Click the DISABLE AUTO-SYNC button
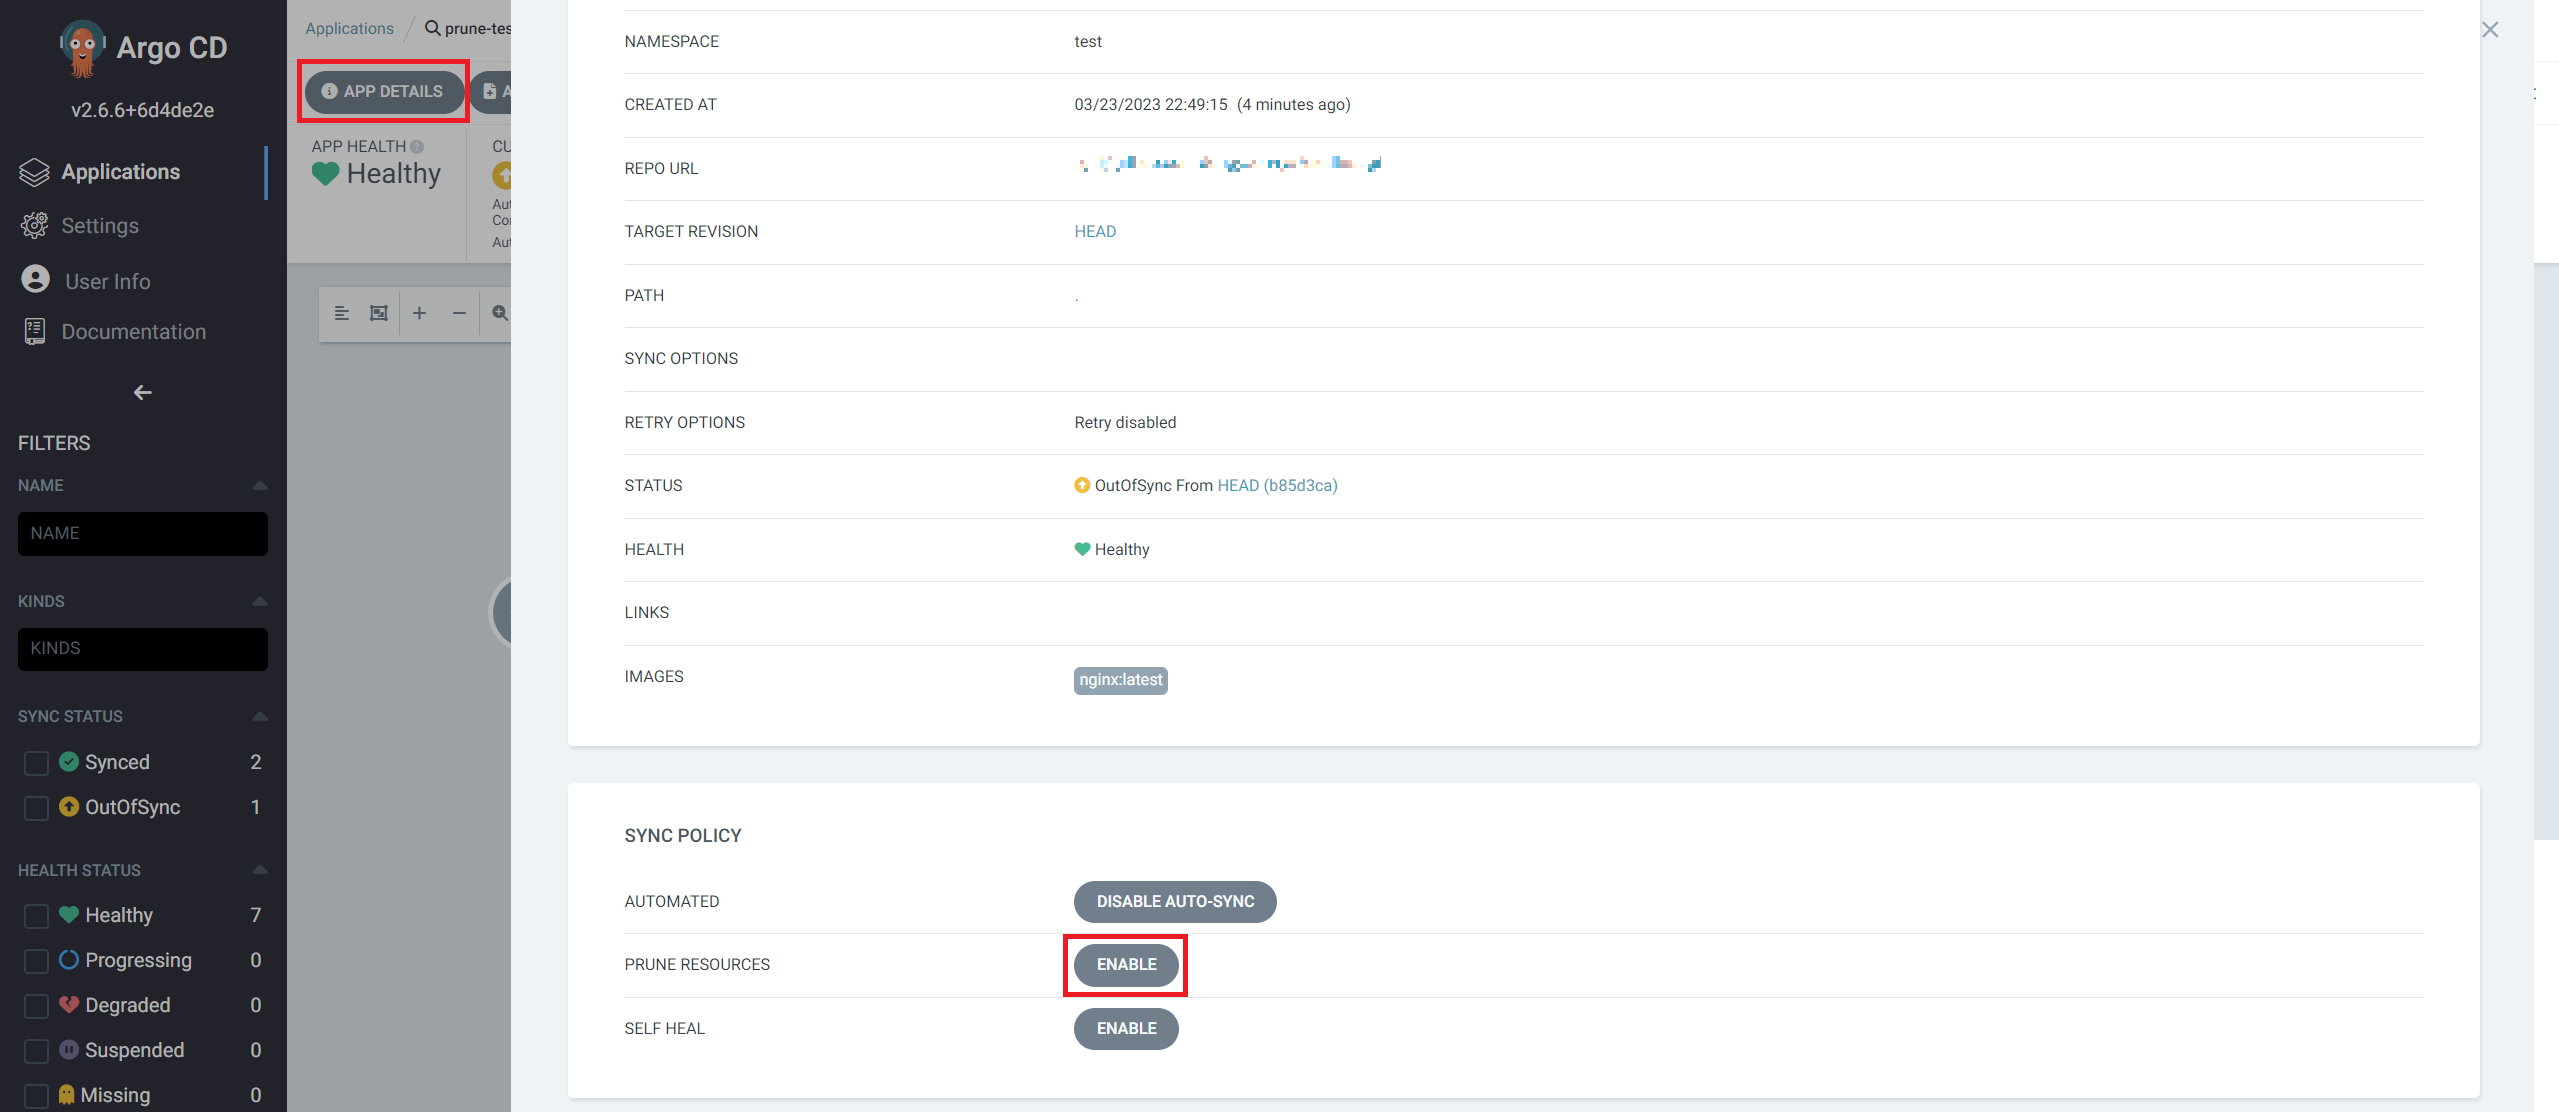The height and width of the screenshot is (1112, 2559). coord(1174,902)
